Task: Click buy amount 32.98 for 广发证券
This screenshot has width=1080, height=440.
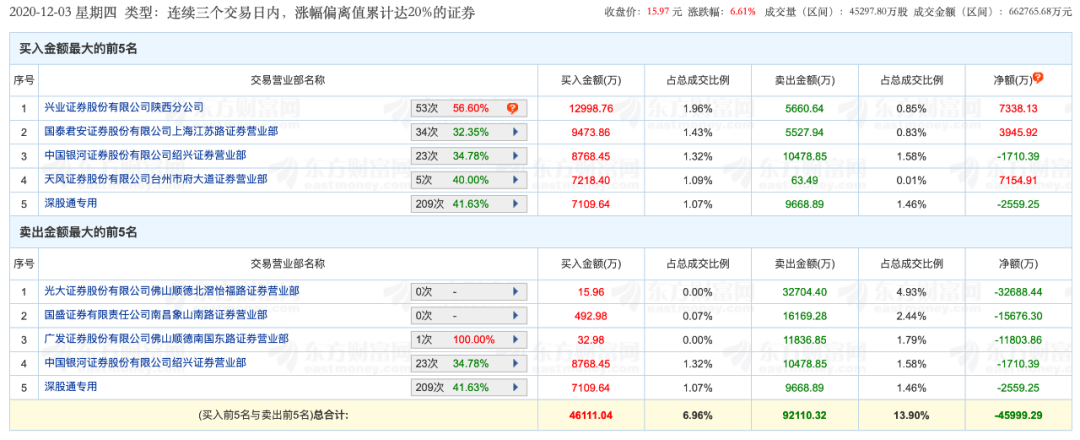Action: 591,339
